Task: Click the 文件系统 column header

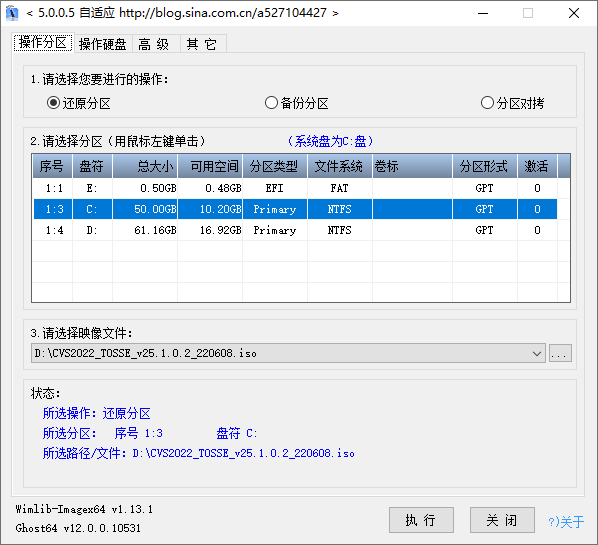Action: click(x=339, y=166)
